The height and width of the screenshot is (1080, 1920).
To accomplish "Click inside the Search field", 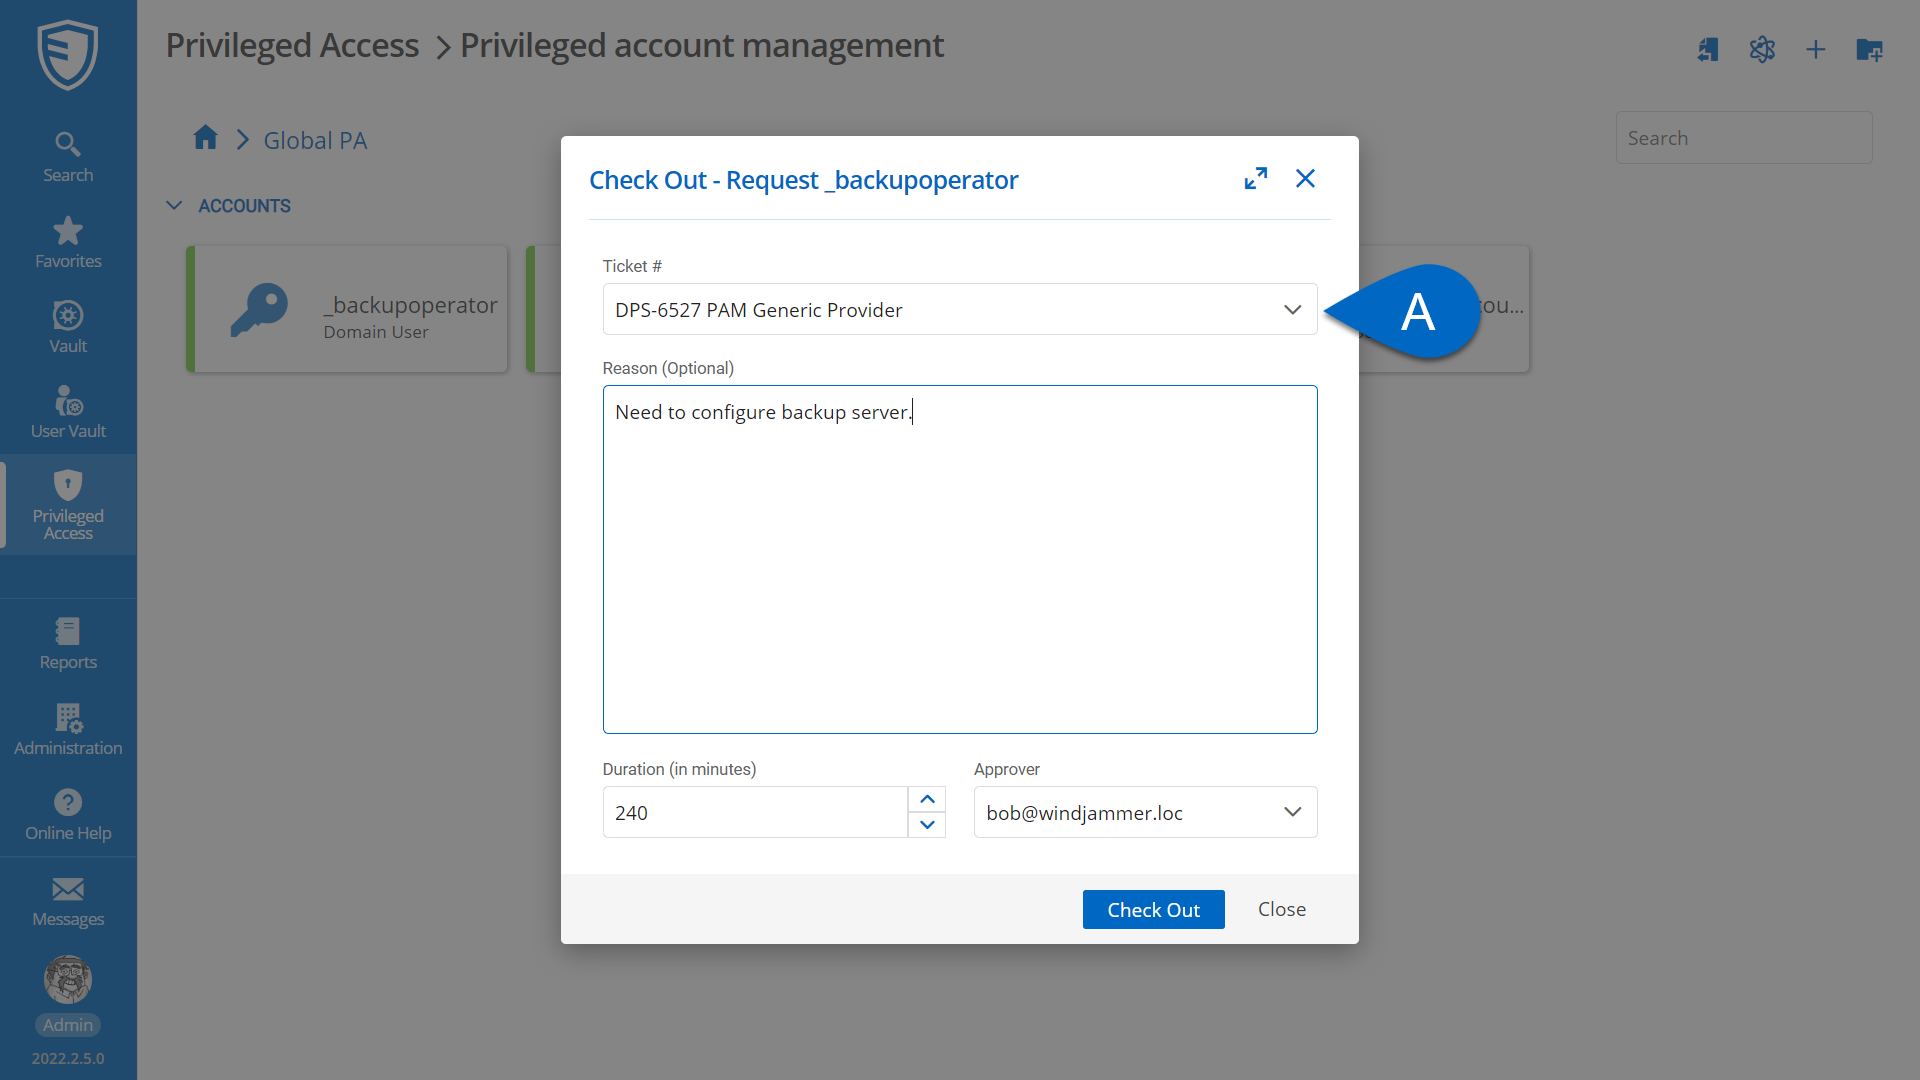I will tap(1744, 137).
